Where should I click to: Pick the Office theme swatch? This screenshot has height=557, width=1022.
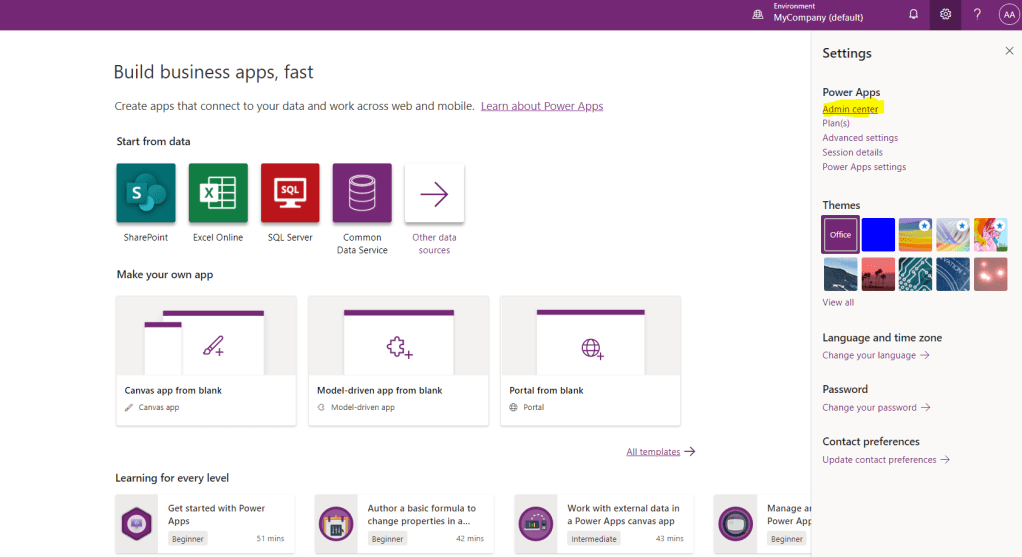[840, 234]
